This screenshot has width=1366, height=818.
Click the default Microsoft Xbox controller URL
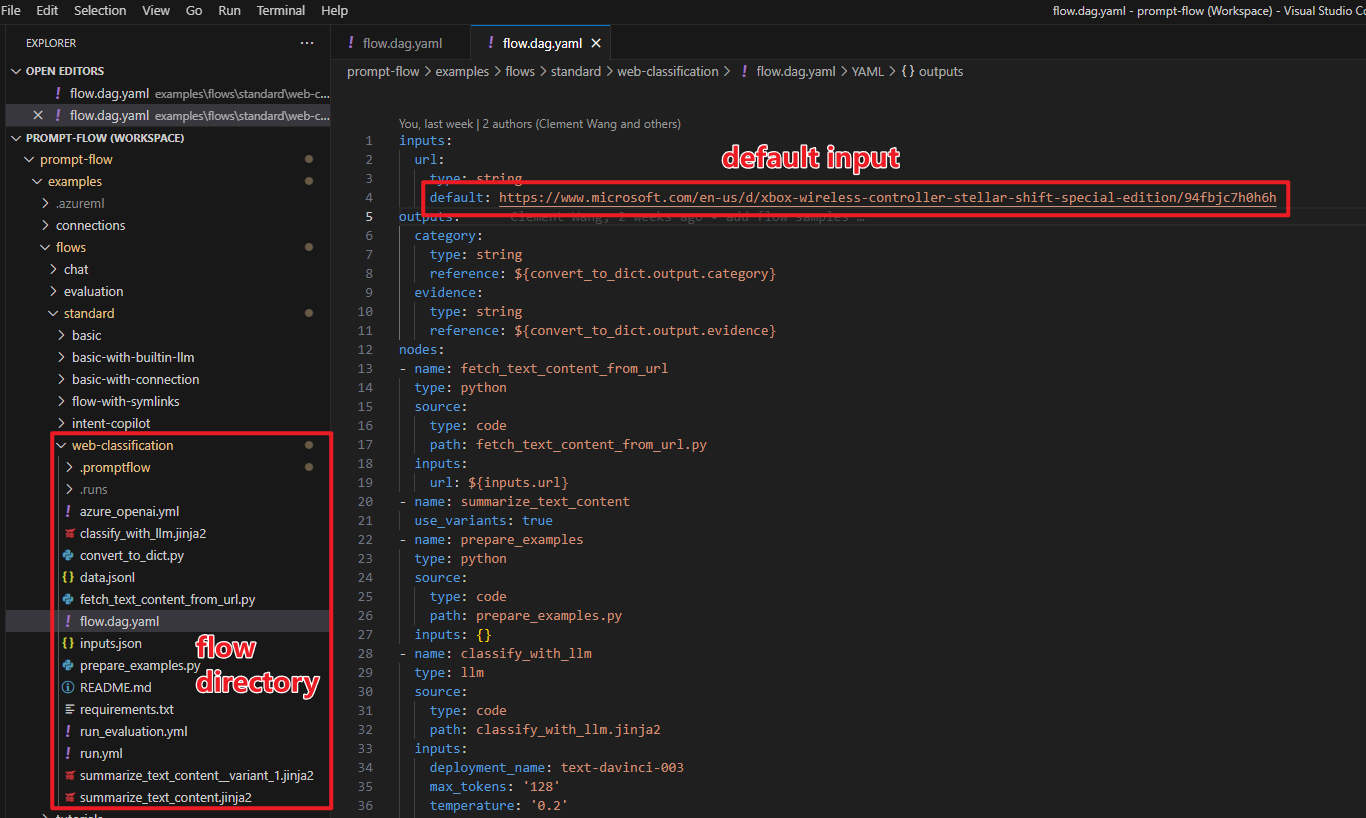[887, 198]
